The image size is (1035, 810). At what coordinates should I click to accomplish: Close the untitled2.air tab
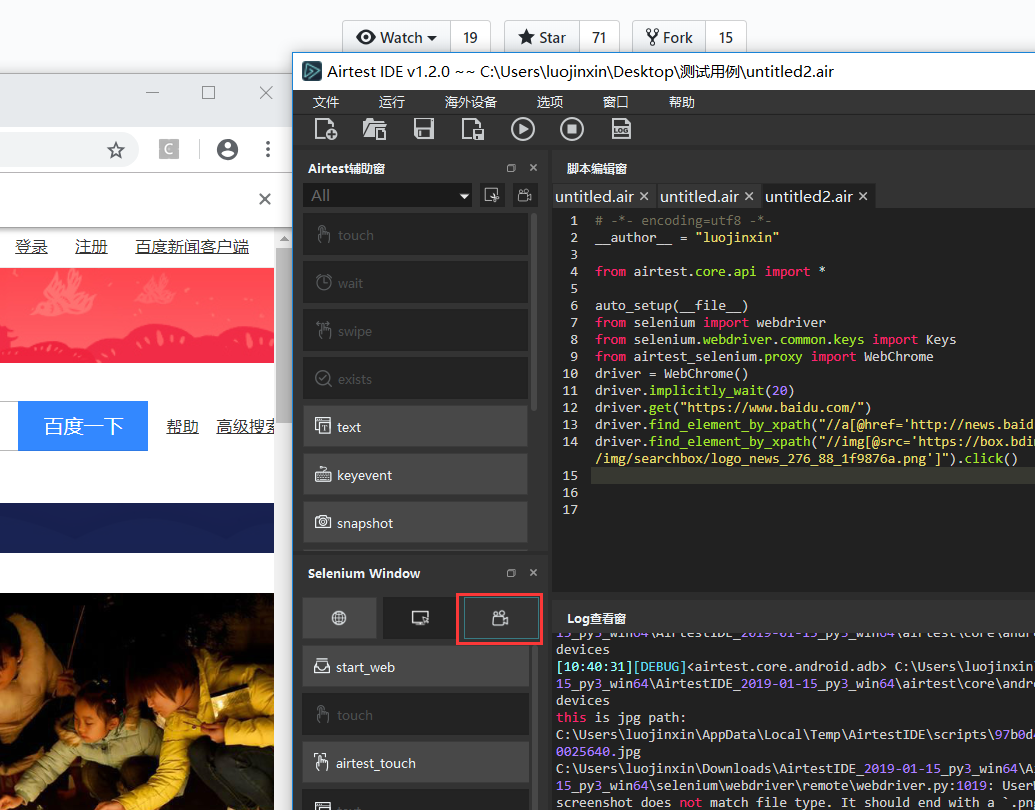[863, 197]
